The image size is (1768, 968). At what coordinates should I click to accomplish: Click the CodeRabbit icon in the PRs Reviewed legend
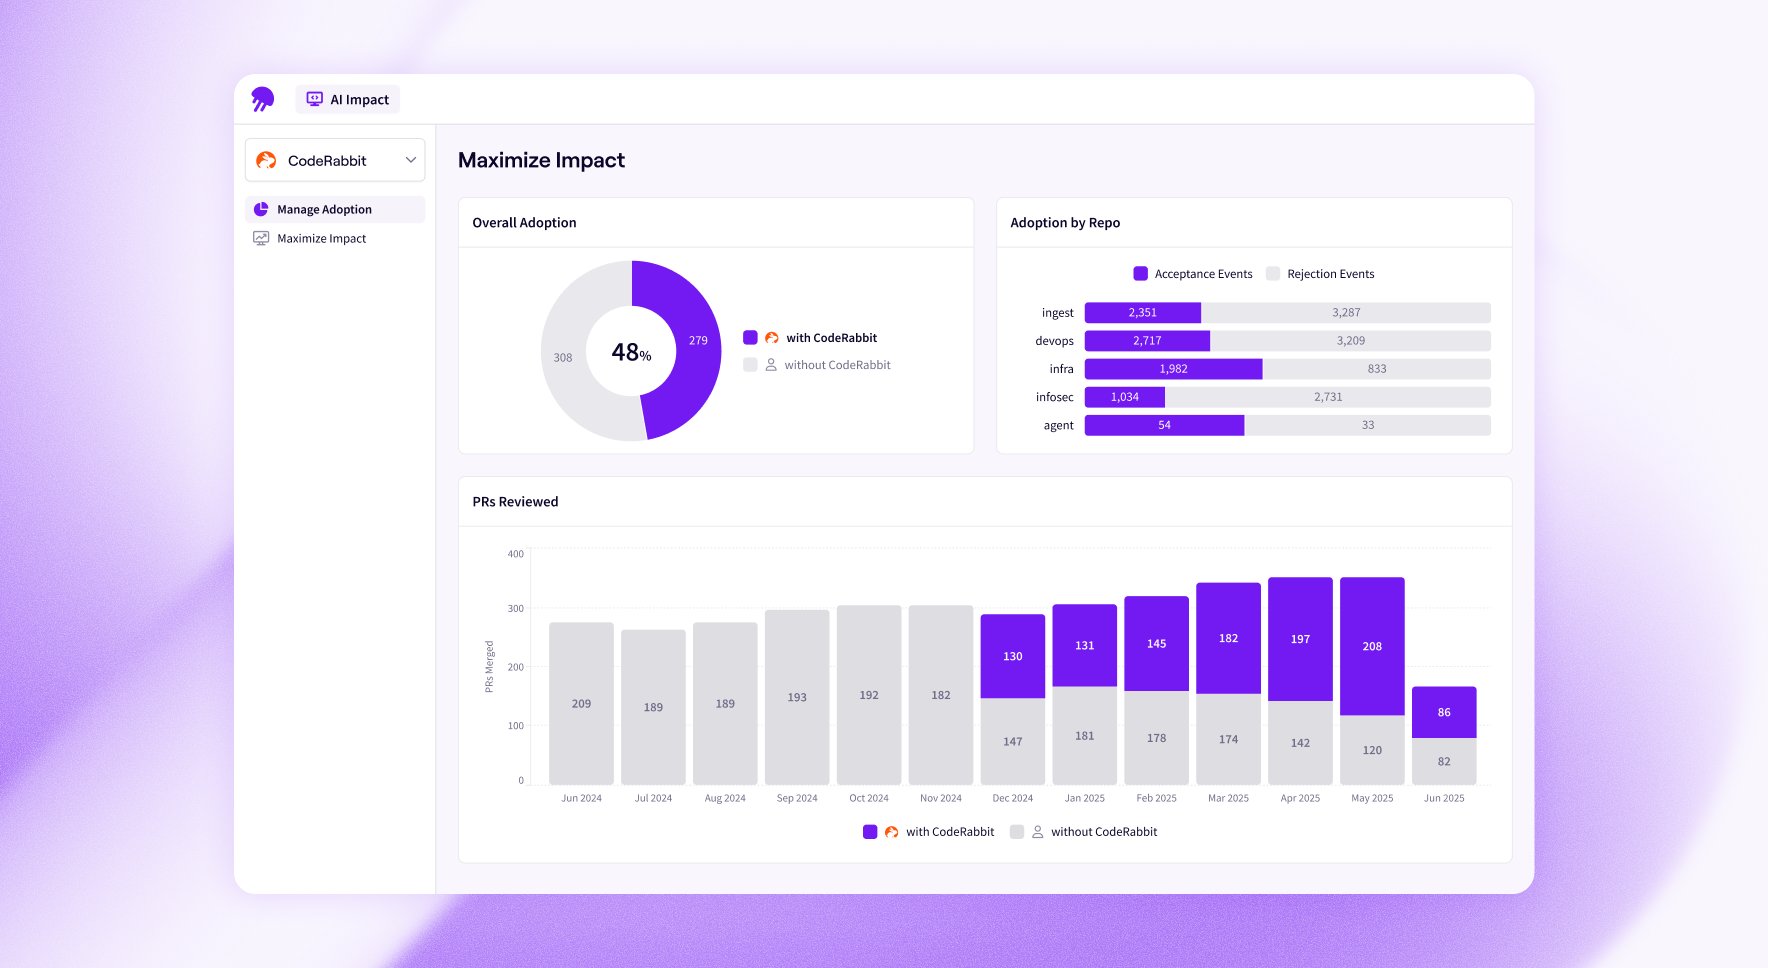pos(891,831)
